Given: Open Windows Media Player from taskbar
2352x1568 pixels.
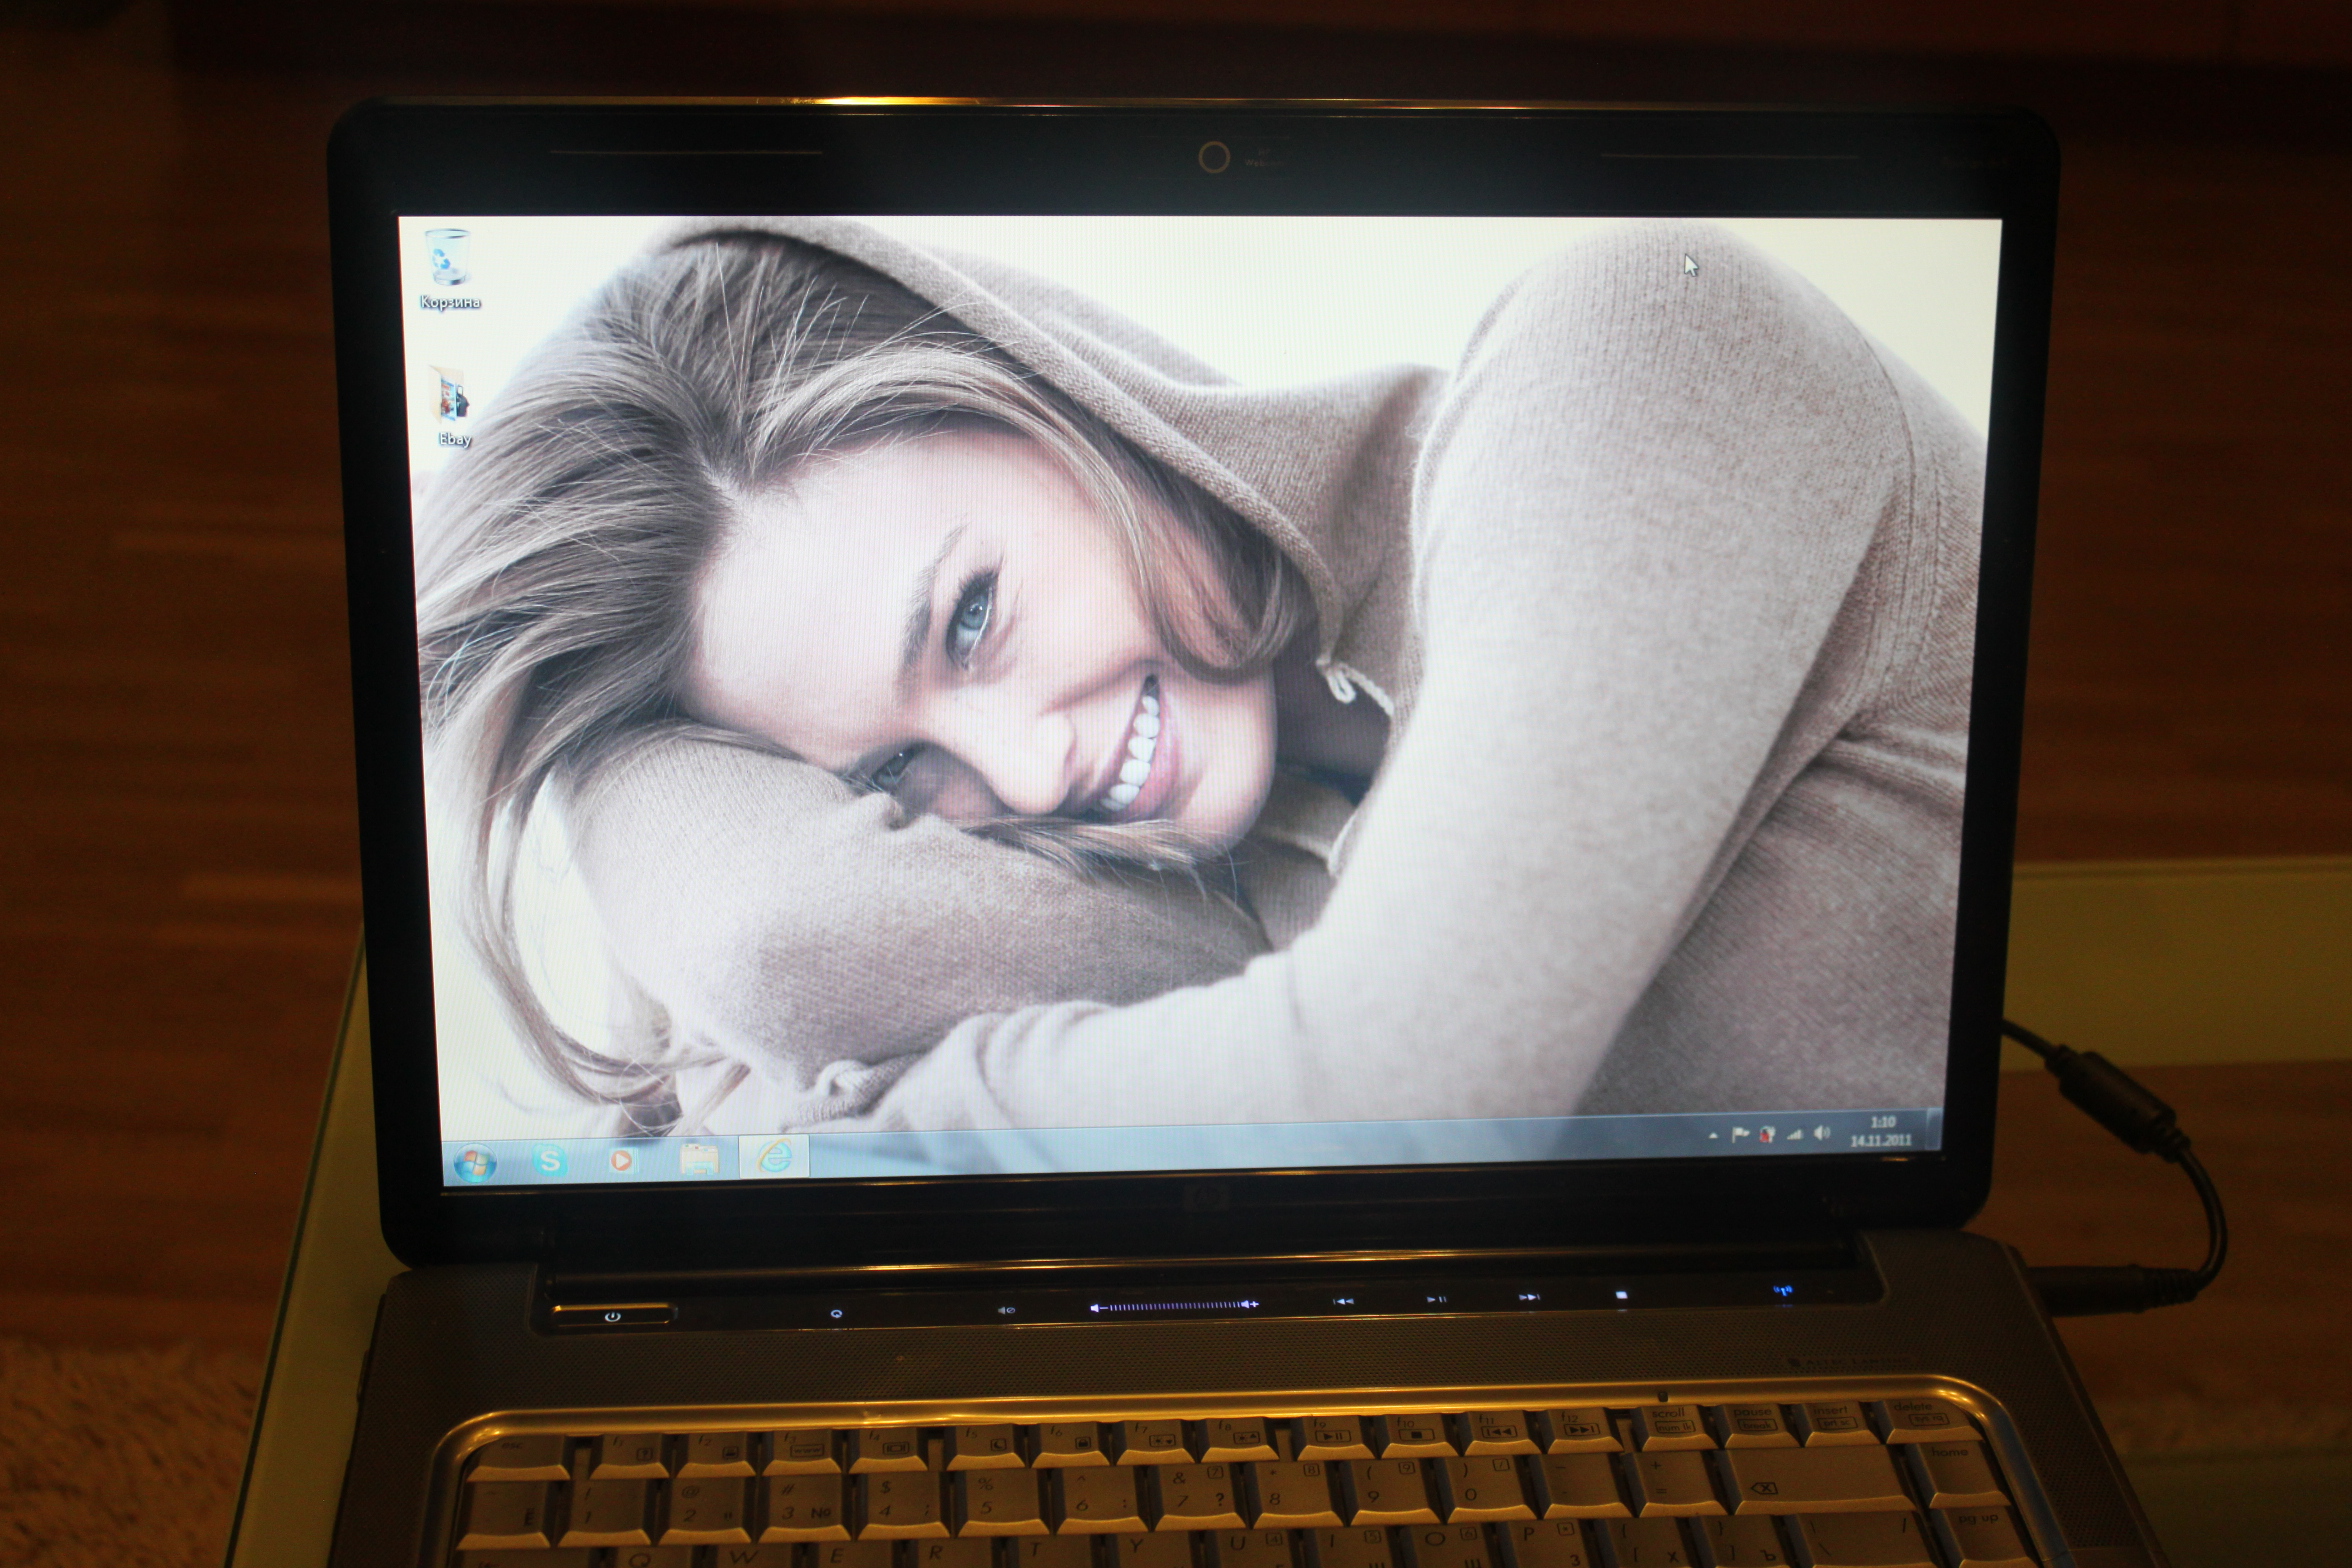Looking at the screenshot, I should coord(621,1160).
